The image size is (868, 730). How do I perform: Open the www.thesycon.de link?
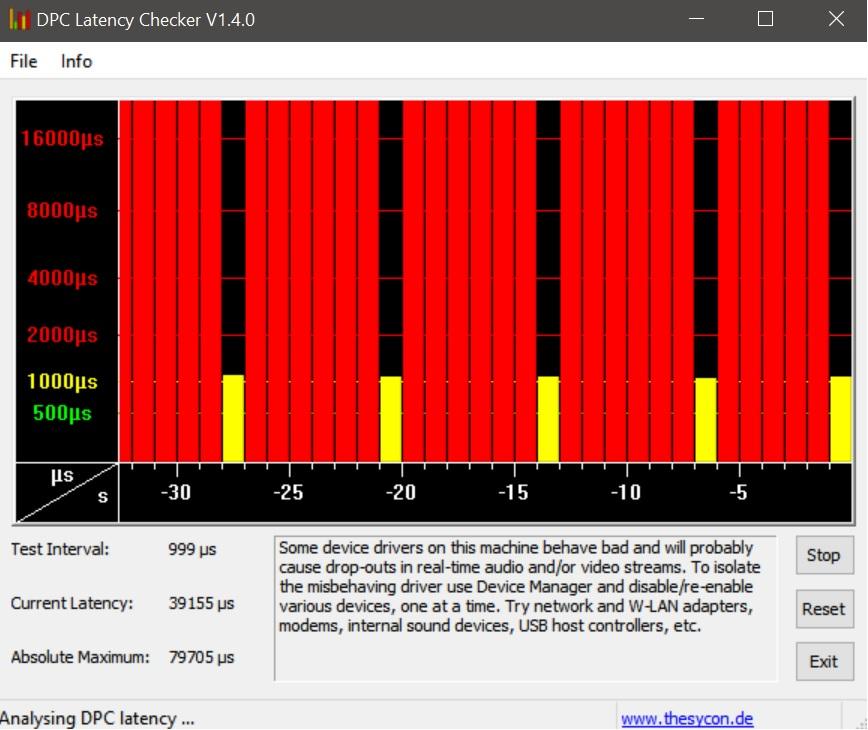point(687,718)
